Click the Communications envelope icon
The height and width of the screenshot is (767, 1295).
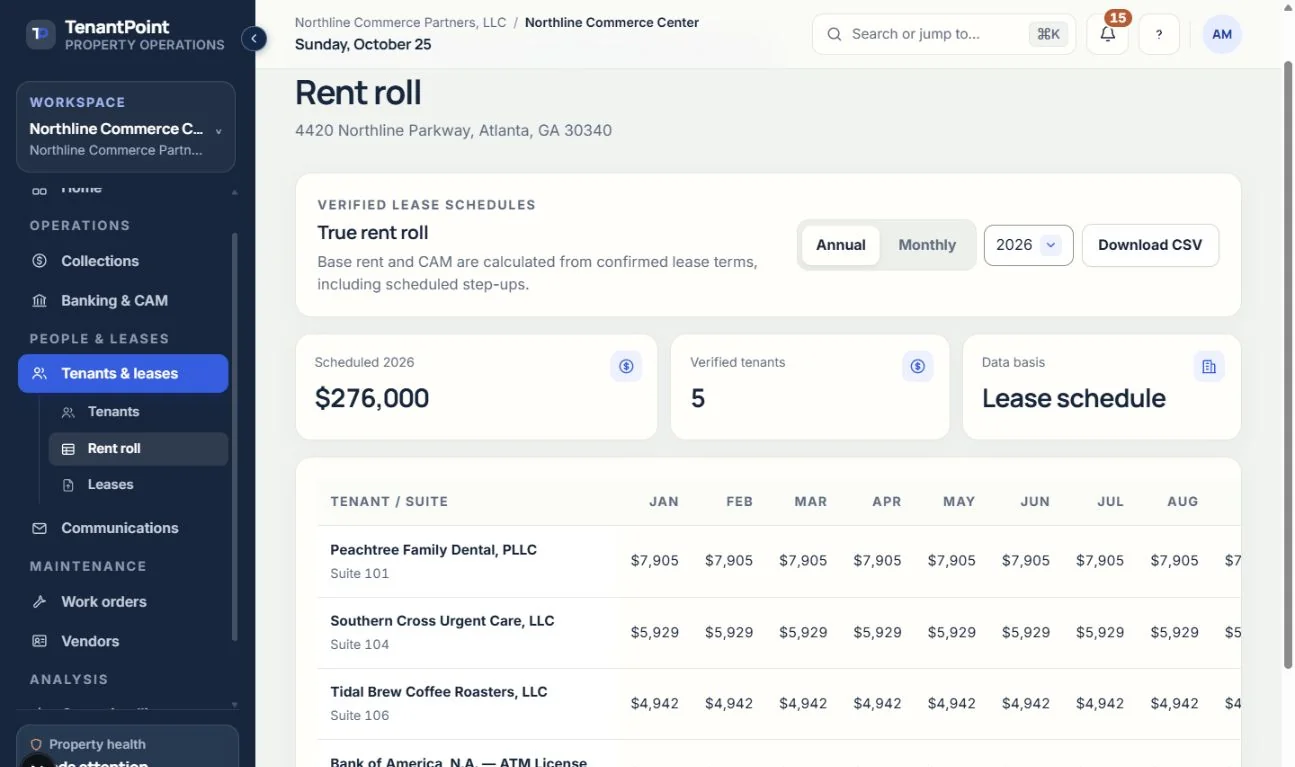coord(40,528)
